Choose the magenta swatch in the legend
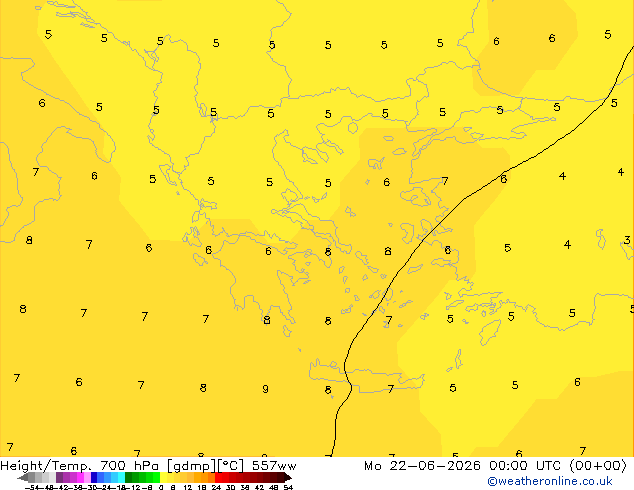Screen dimensions: 634x490 [x=80, y=478]
